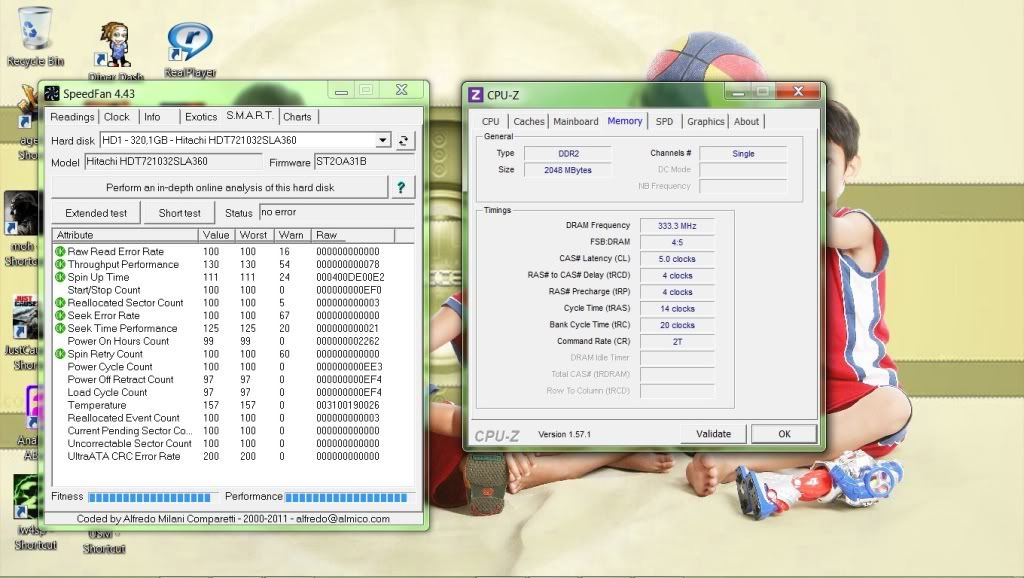
Task: Open the moh shortcut desktop icon
Action: (22, 230)
